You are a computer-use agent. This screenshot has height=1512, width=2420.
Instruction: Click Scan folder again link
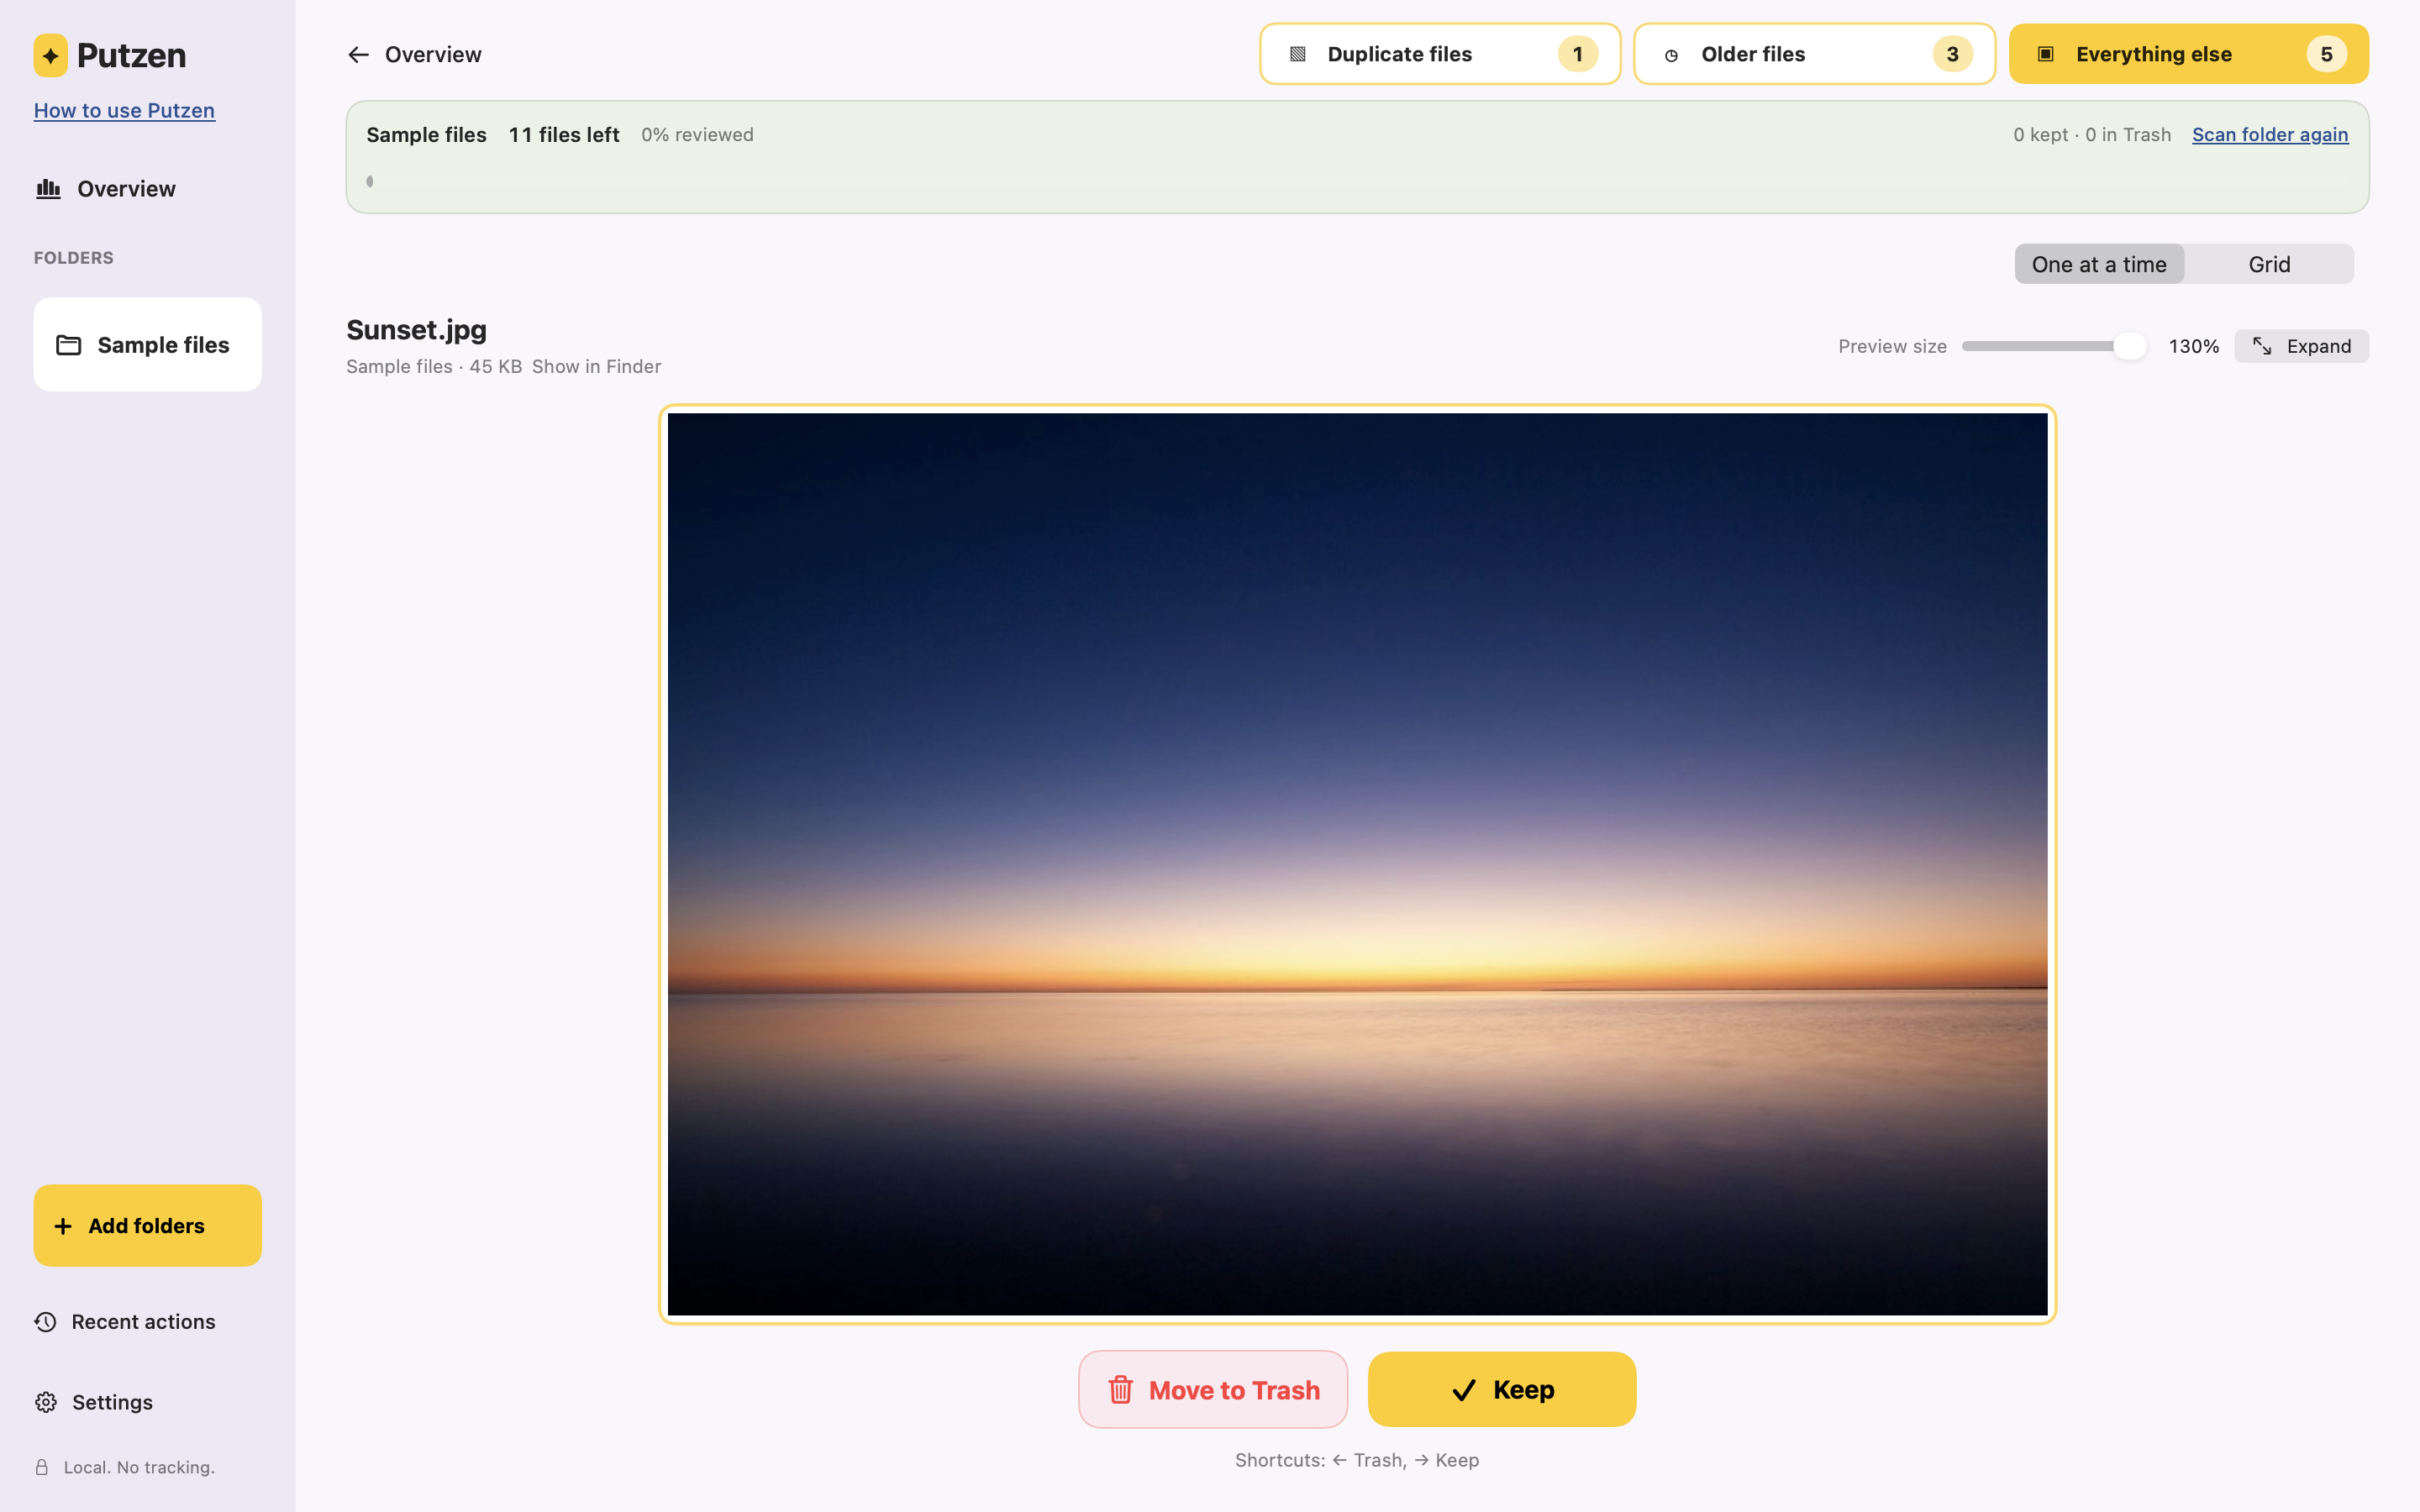click(2270, 134)
